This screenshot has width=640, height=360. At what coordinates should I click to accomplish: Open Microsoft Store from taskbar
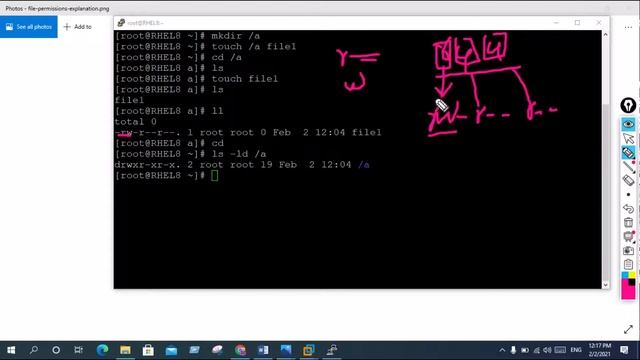(x=148, y=350)
